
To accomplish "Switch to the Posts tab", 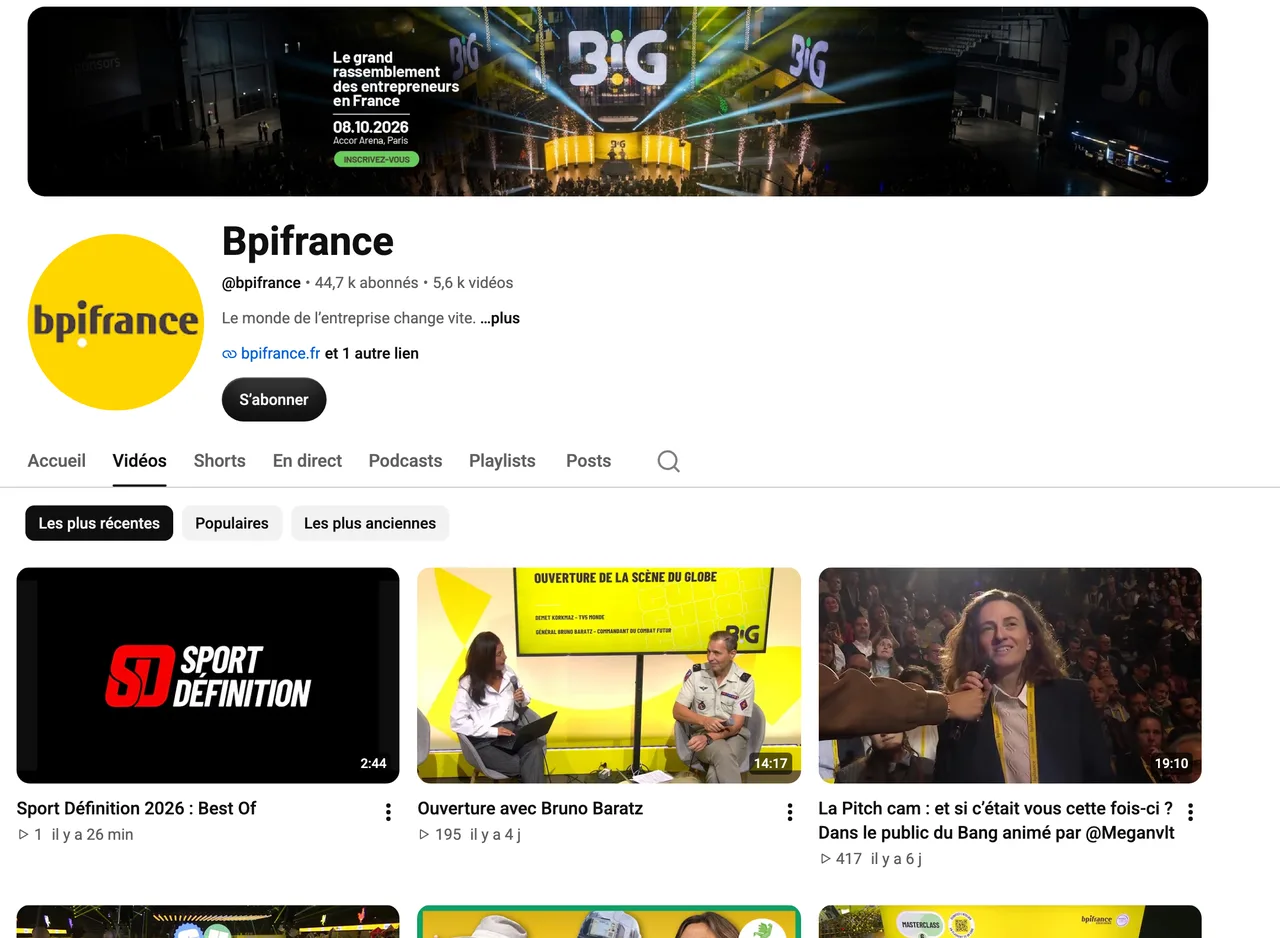I will (588, 461).
